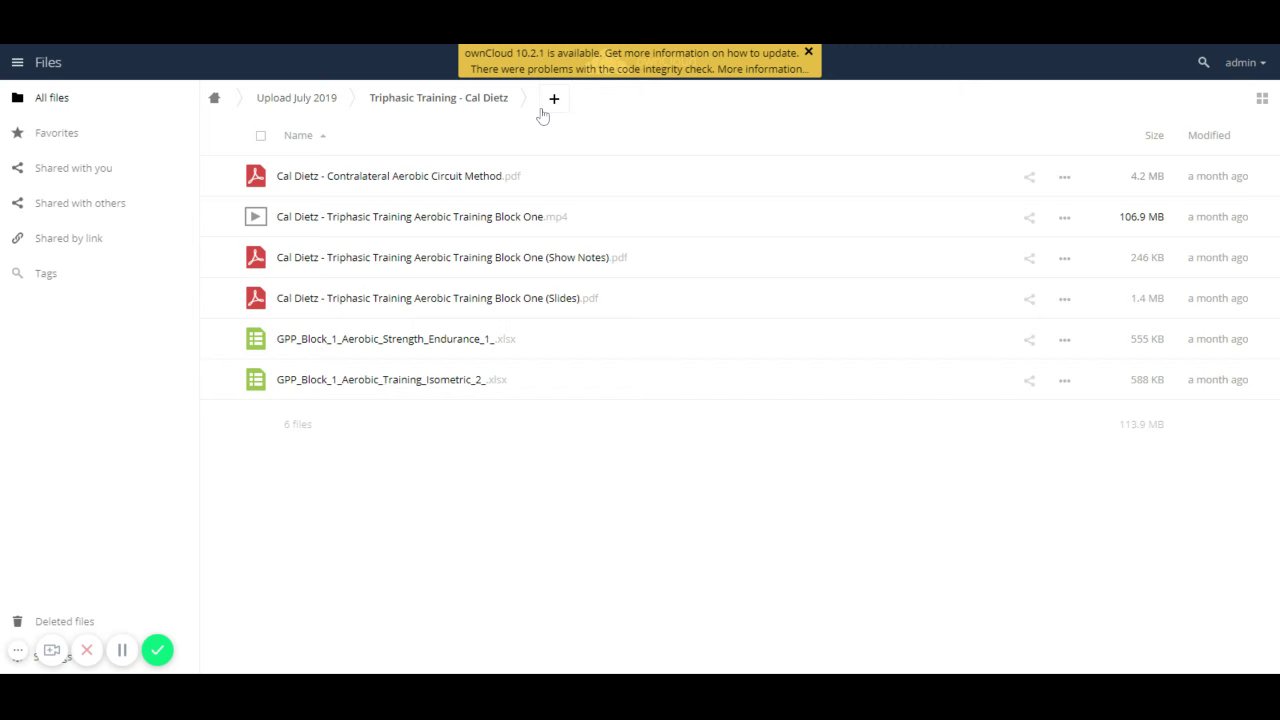1280x720 pixels.
Task: Click the Shared by link chain icon
Action: [17, 238]
